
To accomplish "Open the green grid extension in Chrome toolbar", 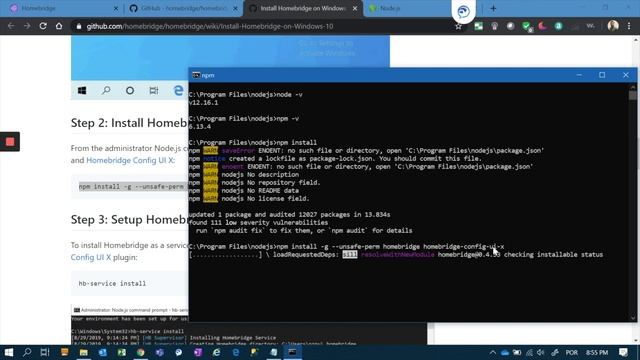I will [x=478, y=26].
